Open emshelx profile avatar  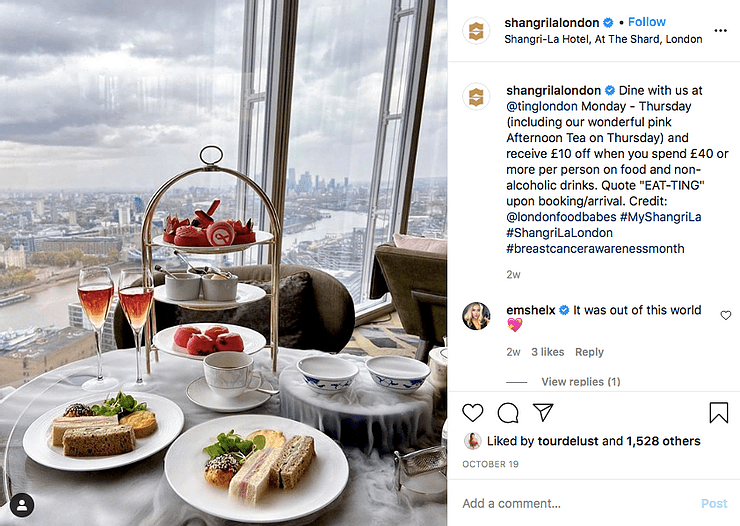(476, 316)
